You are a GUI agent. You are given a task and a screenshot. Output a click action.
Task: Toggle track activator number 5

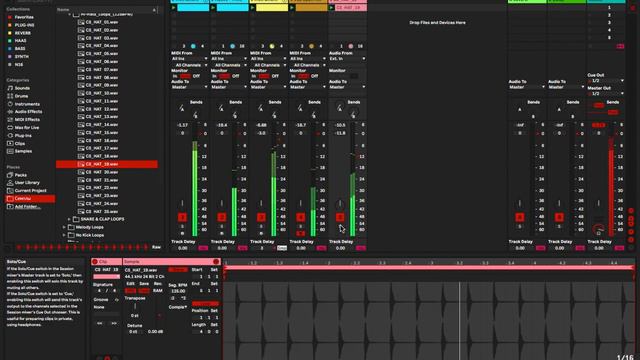tap(340, 217)
